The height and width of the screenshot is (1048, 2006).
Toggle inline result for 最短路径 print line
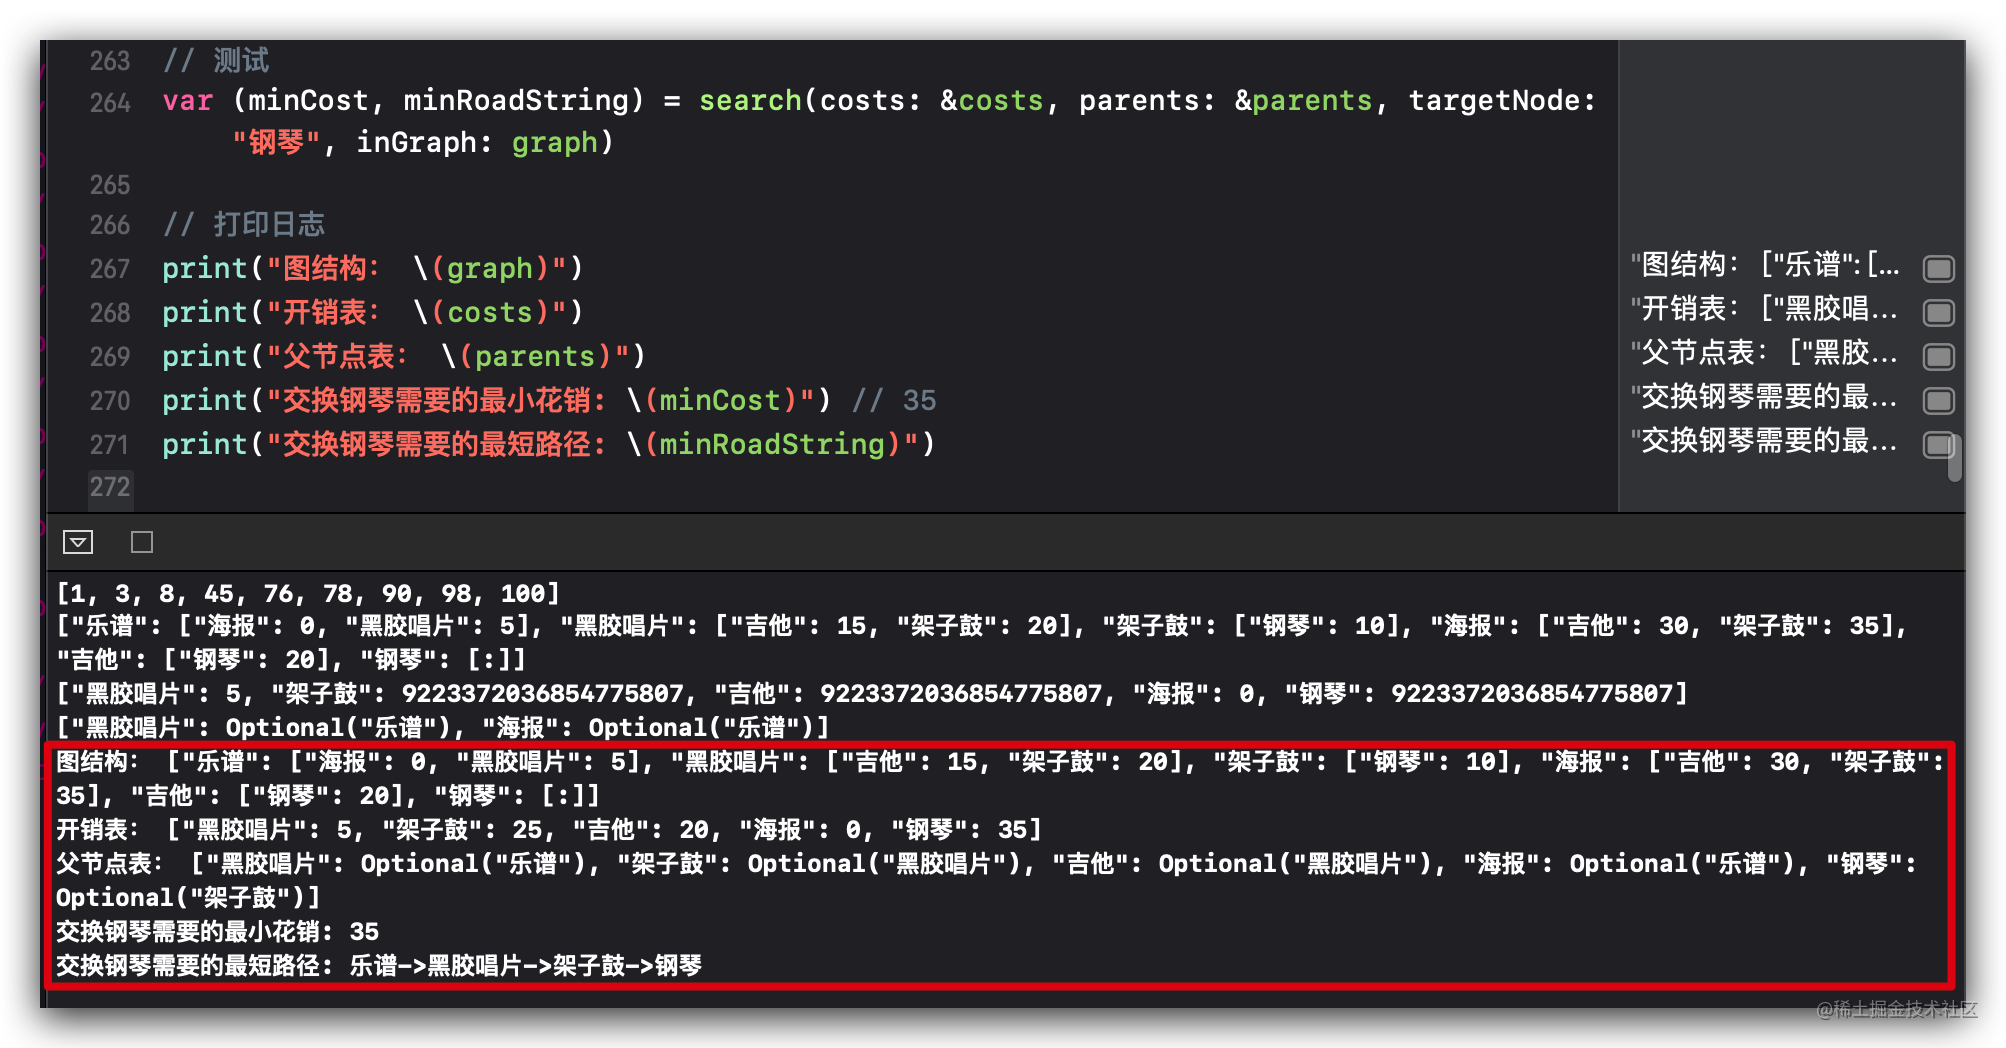1938,444
